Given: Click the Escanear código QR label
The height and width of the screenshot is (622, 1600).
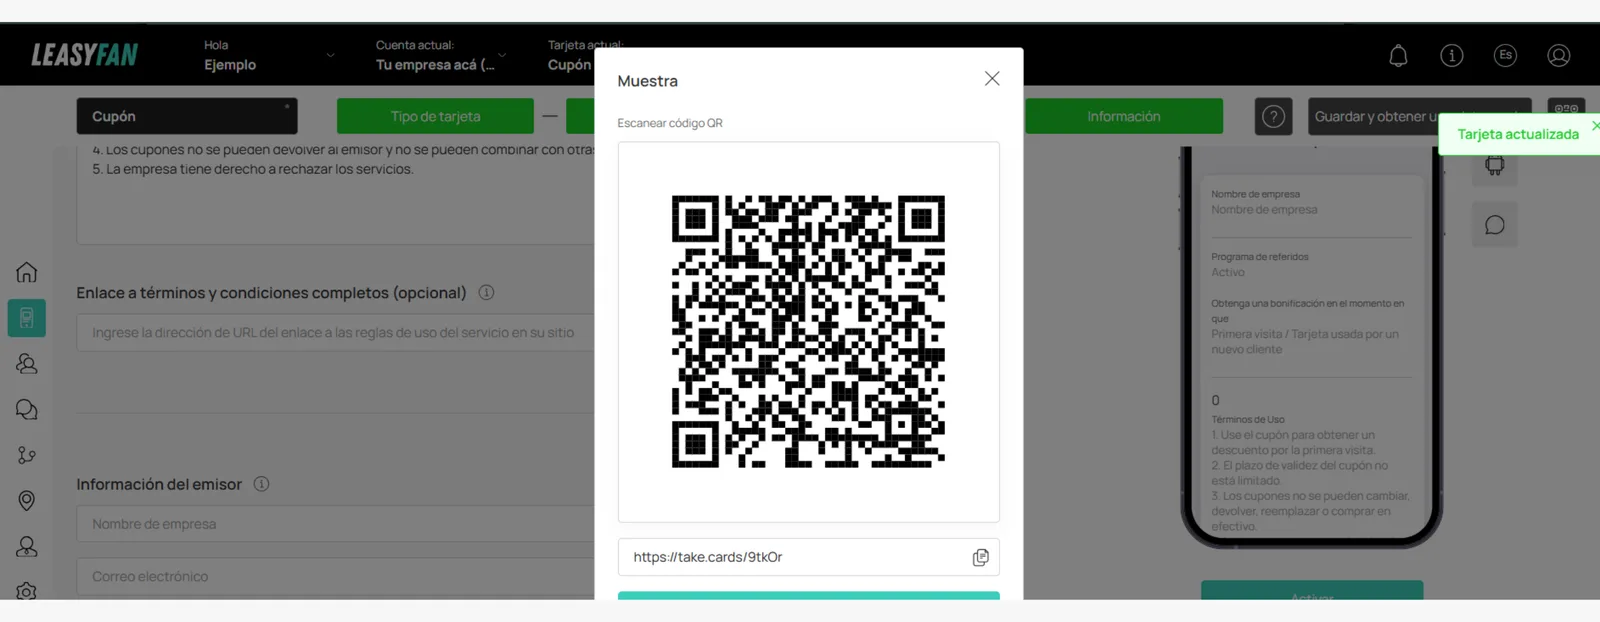Looking at the screenshot, I should [x=670, y=123].
